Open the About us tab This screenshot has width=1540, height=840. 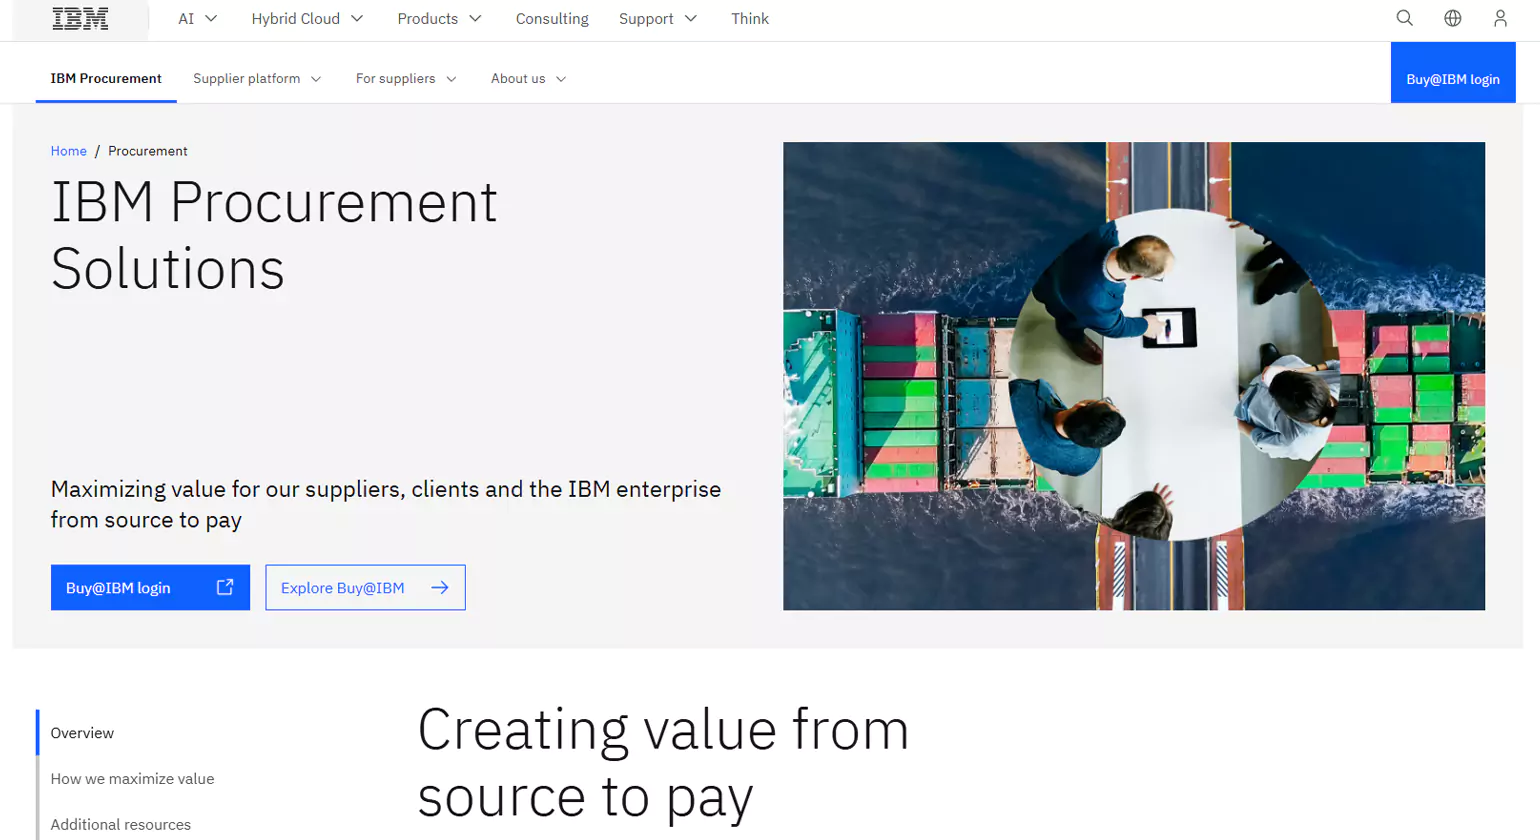528,78
